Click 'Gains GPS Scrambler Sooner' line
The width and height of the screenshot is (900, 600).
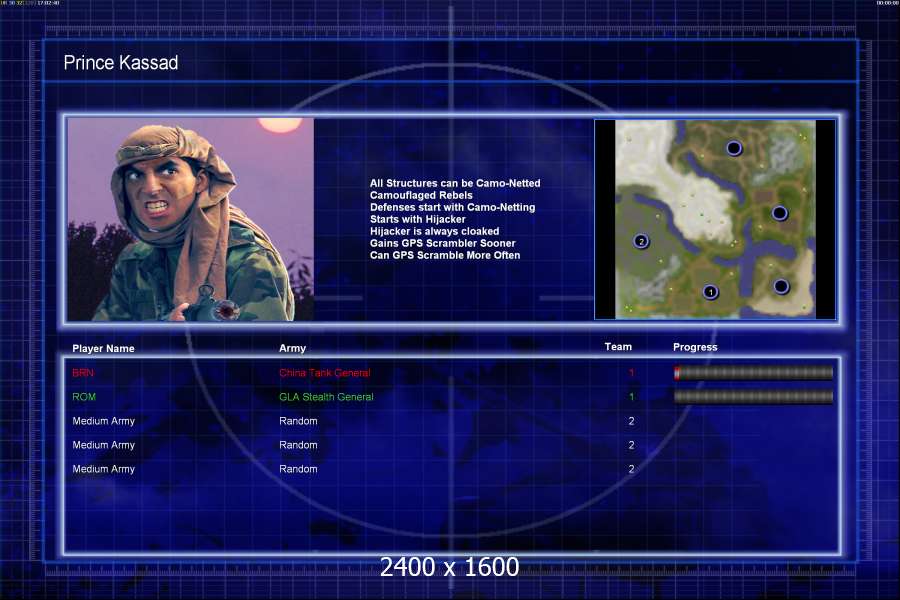(x=443, y=243)
